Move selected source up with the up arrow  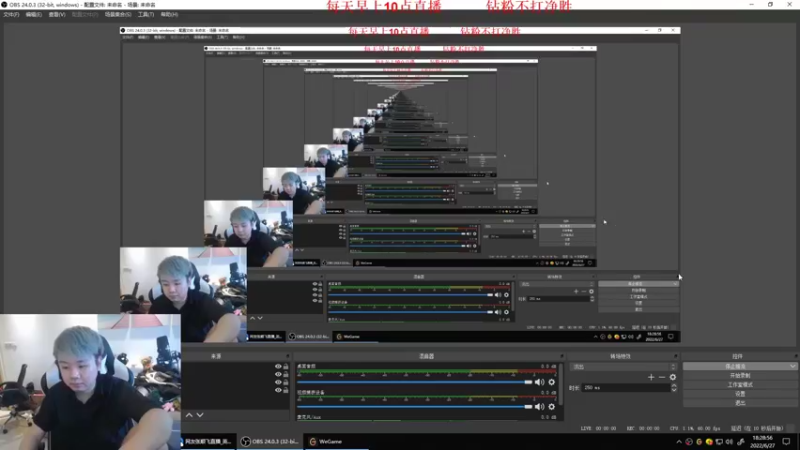point(189,415)
